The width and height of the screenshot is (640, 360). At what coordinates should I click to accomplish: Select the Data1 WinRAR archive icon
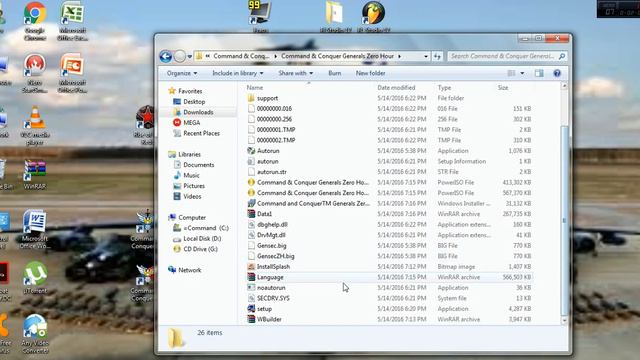coord(251,214)
